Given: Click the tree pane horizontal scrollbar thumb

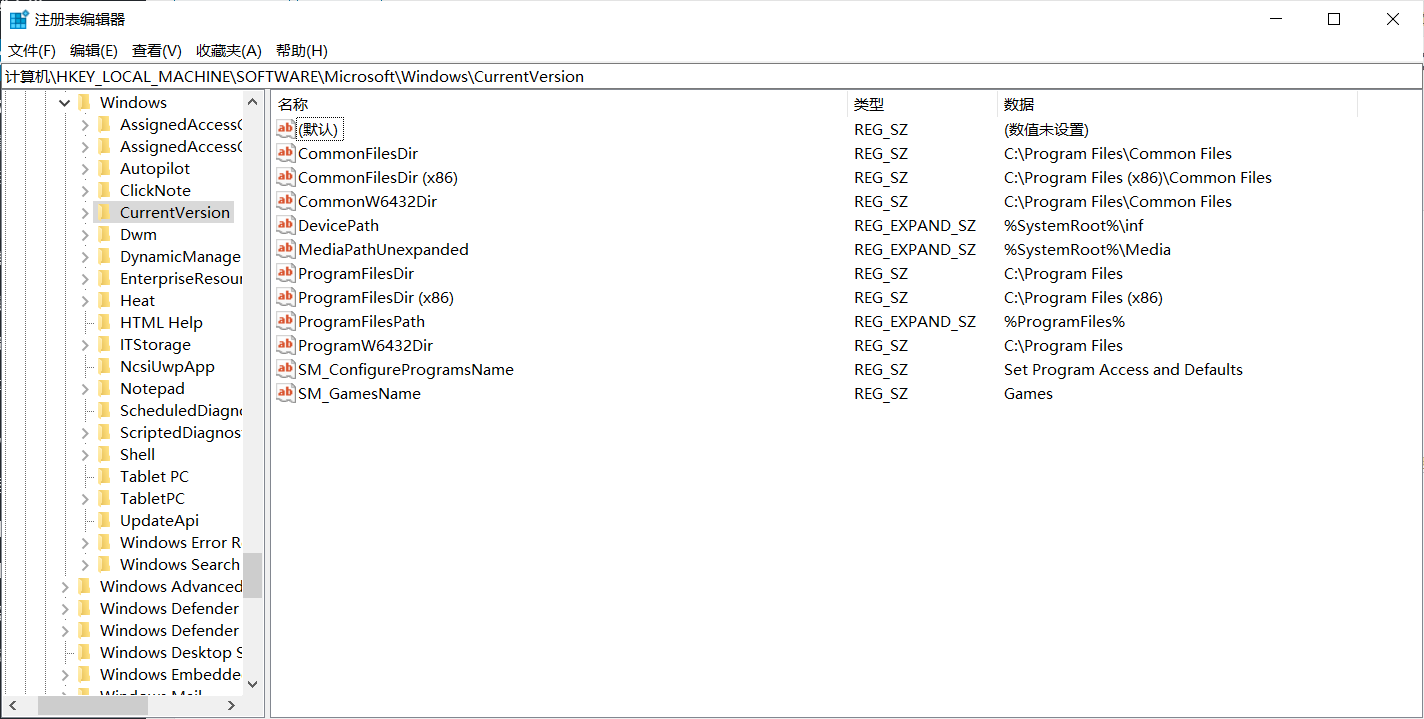Looking at the screenshot, I should pyautogui.click(x=92, y=705).
